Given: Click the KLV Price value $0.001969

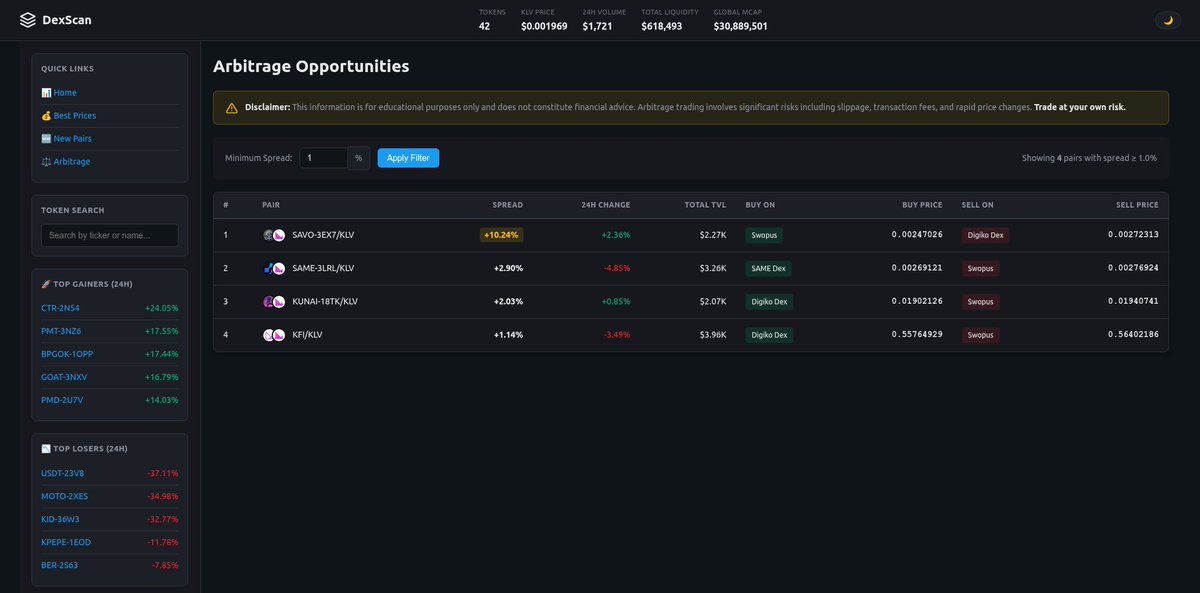Looking at the screenshot, I should click(544, 26).
